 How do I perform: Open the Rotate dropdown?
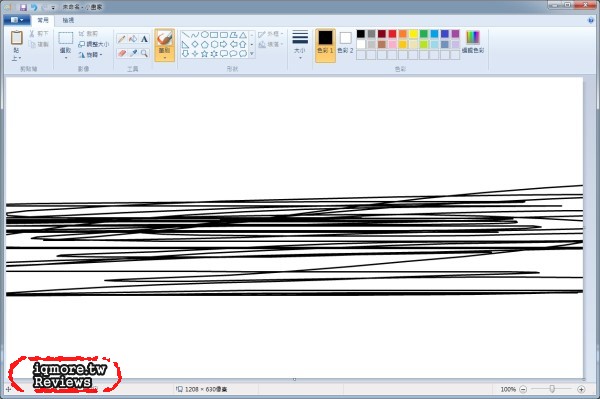(90, 55)
